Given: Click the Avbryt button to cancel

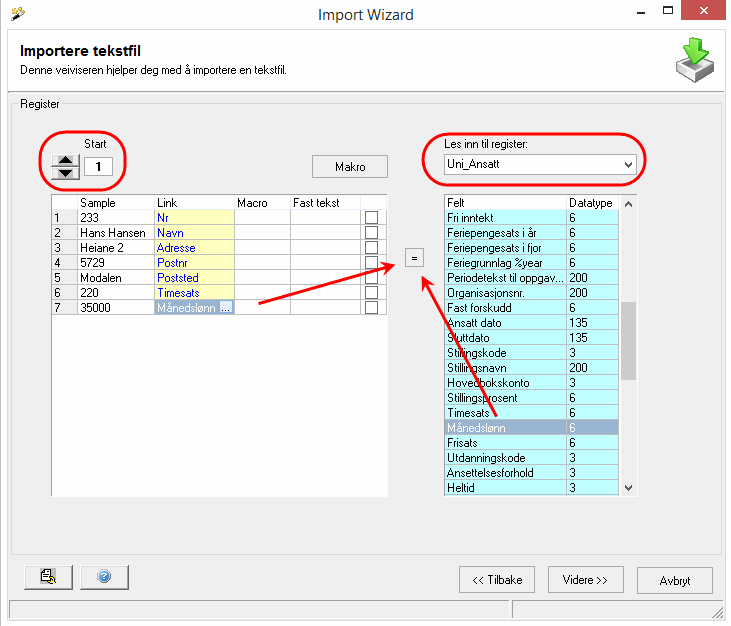Looking at the screenshot, I should pyautogui.click(x=674, y=580).
